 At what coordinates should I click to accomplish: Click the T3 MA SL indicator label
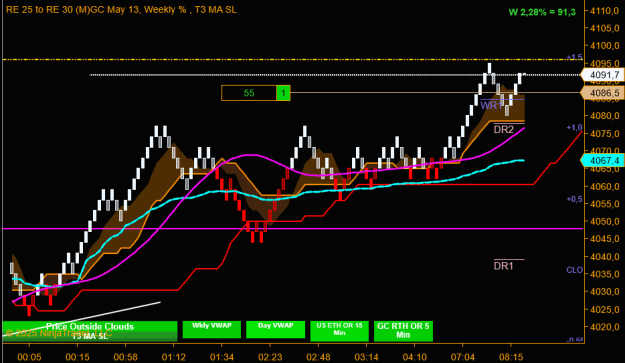pyautogui.click(x=90, y=336)
